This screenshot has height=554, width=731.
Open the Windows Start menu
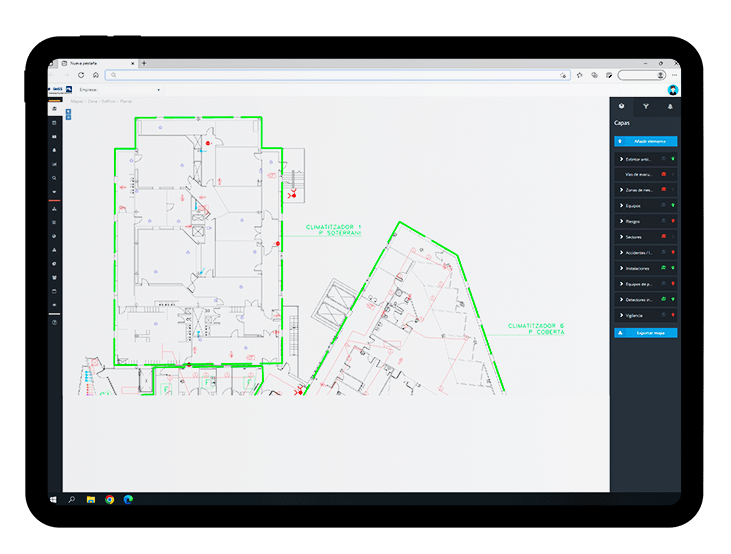coord(54,499)
